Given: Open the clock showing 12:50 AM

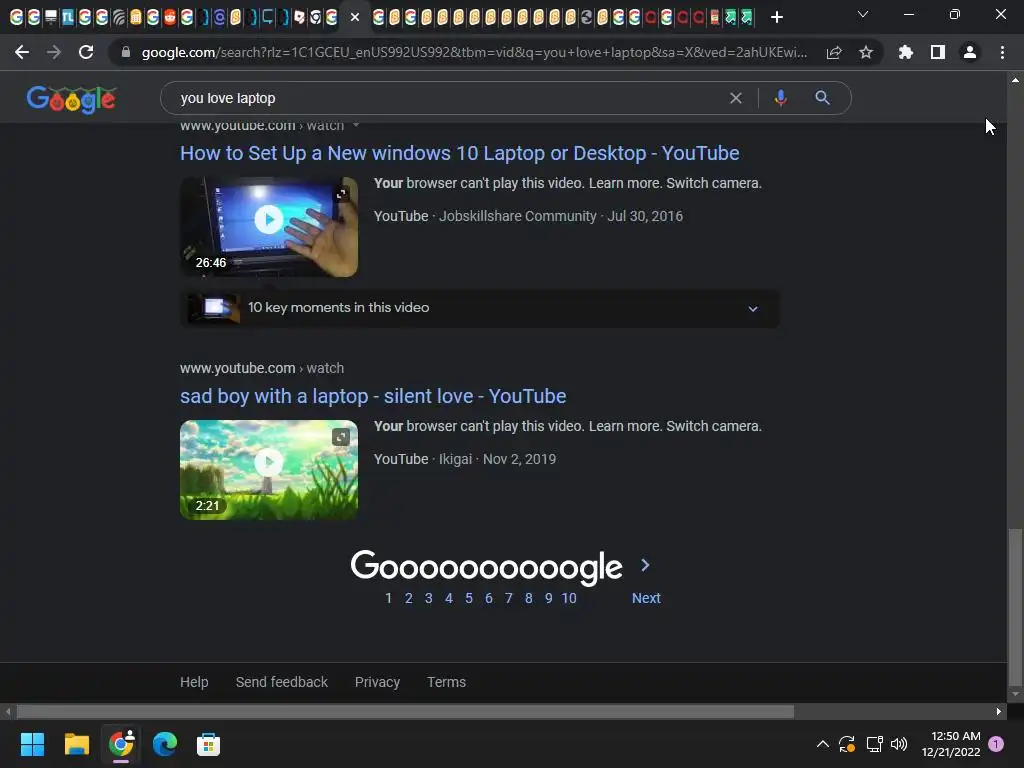Looking at the screenshot, I should [951, 744].
